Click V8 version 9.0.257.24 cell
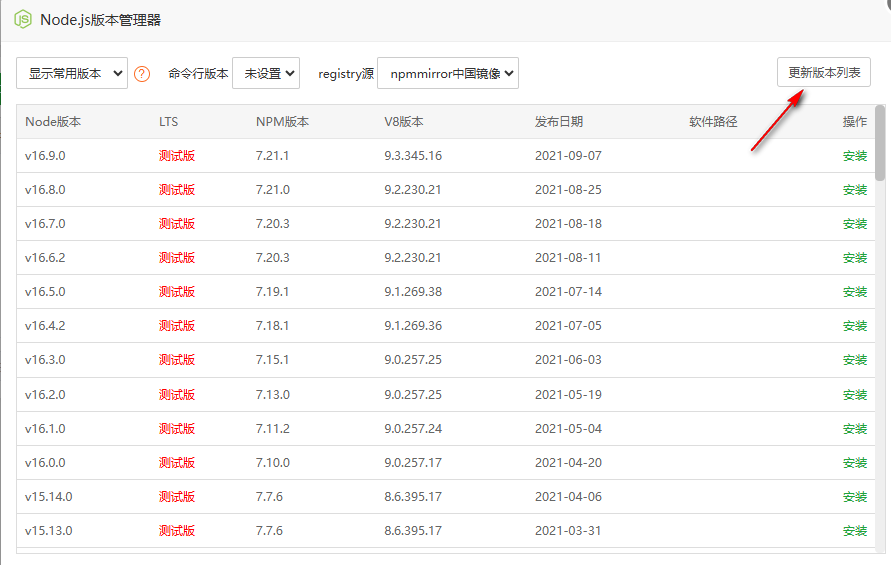891x565 pixels. (x=413, y=429)
